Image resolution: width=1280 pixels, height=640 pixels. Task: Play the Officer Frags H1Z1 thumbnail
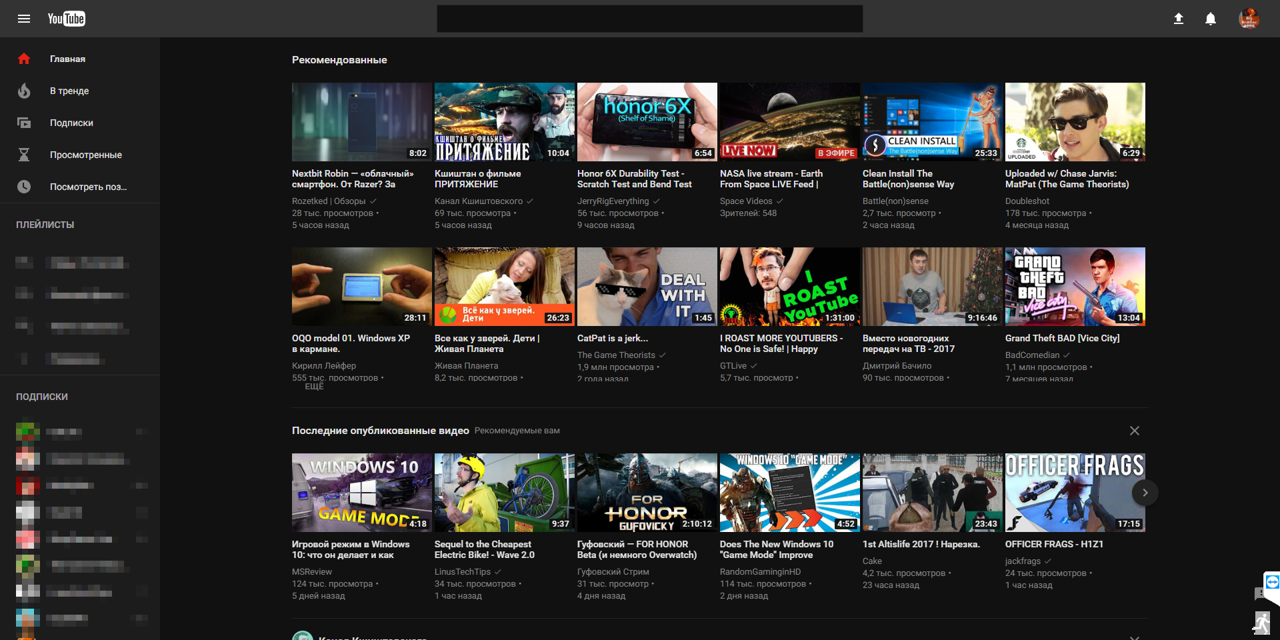click(x=1075, y=492)
